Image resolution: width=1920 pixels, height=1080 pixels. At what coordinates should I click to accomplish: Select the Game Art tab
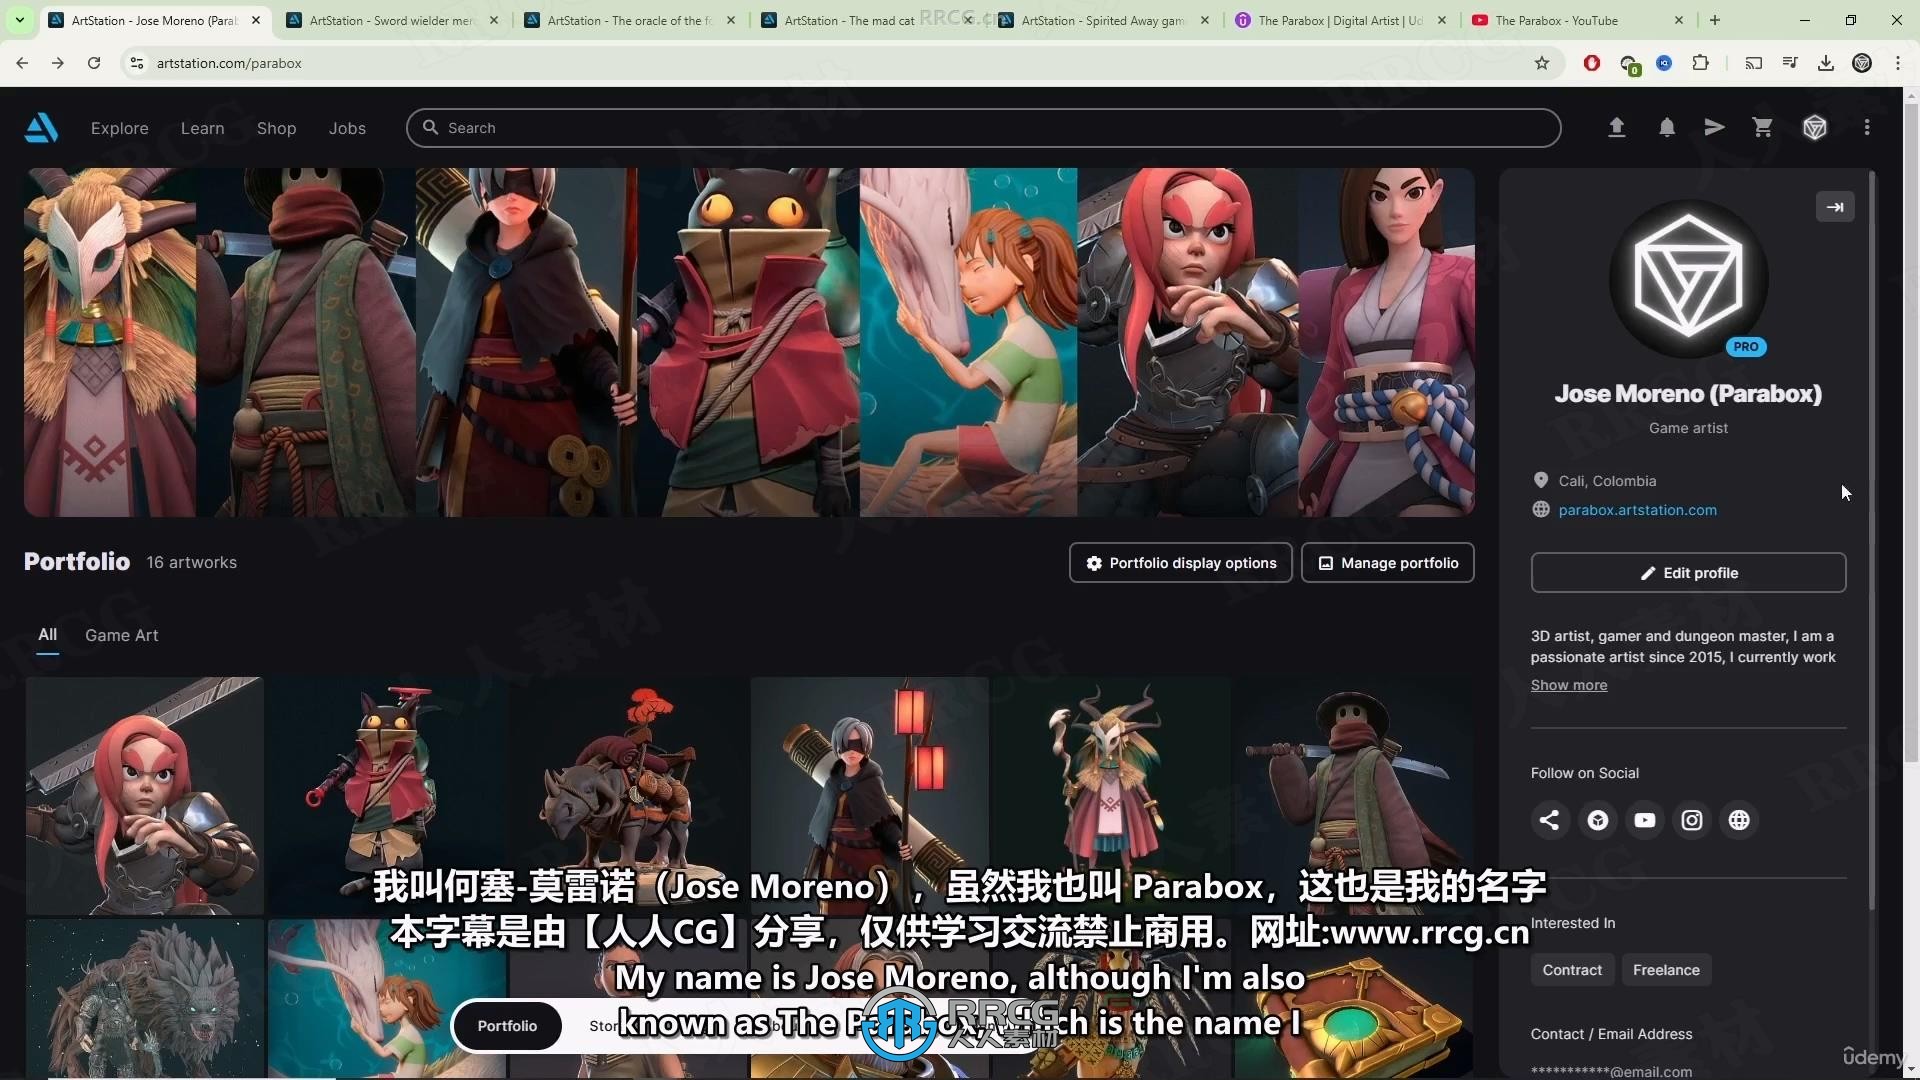pyautogui.click(x=121, y=634)
